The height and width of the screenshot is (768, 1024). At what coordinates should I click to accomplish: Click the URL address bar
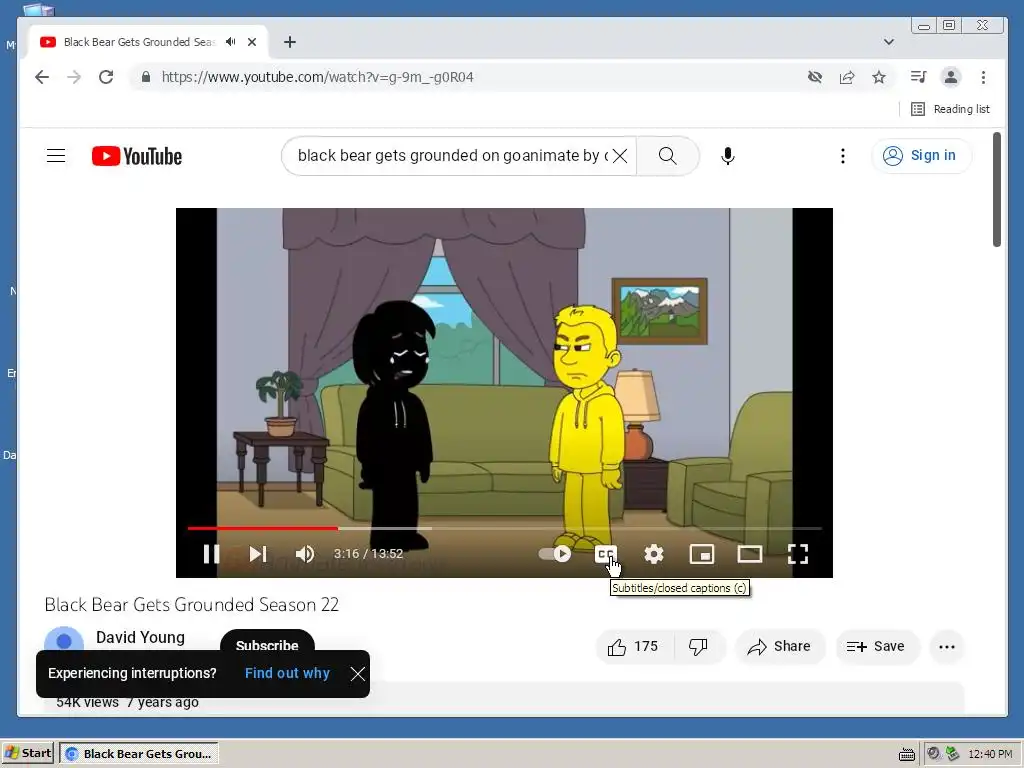[470, 77]
